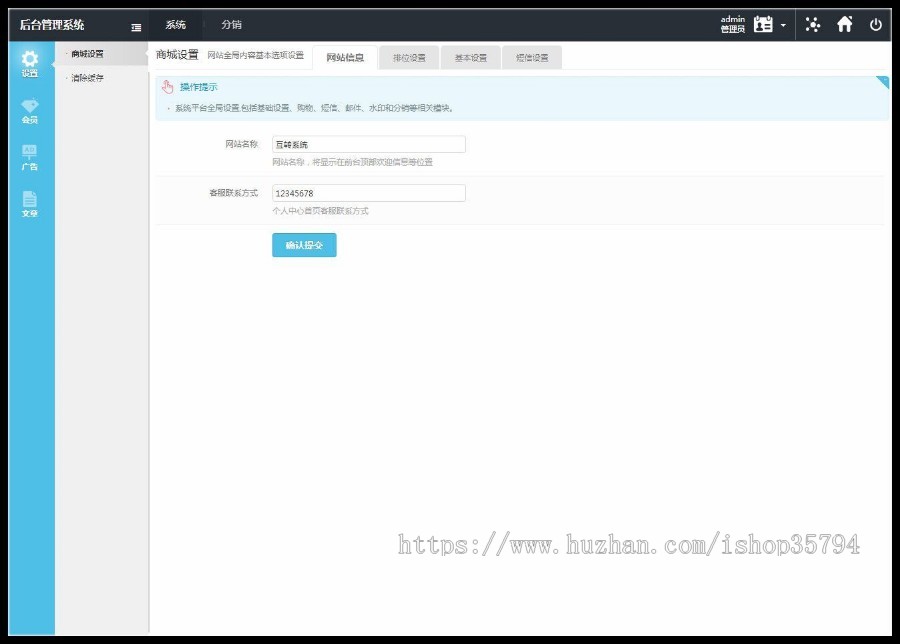Click the '个人中心首页客服联系方式' hint text
Screen dimensions: 900x644
320,211
